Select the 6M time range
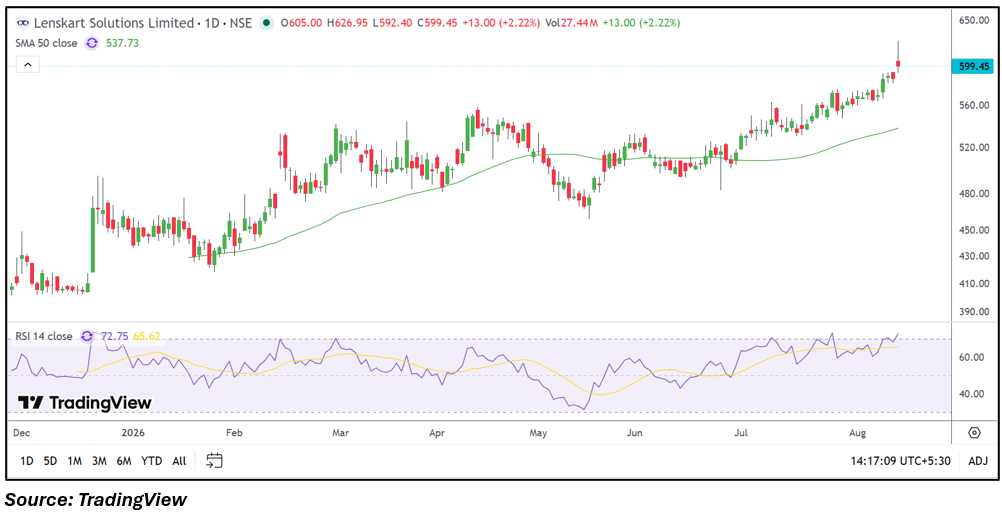1002x516 pixels. [x=123, y=460]
